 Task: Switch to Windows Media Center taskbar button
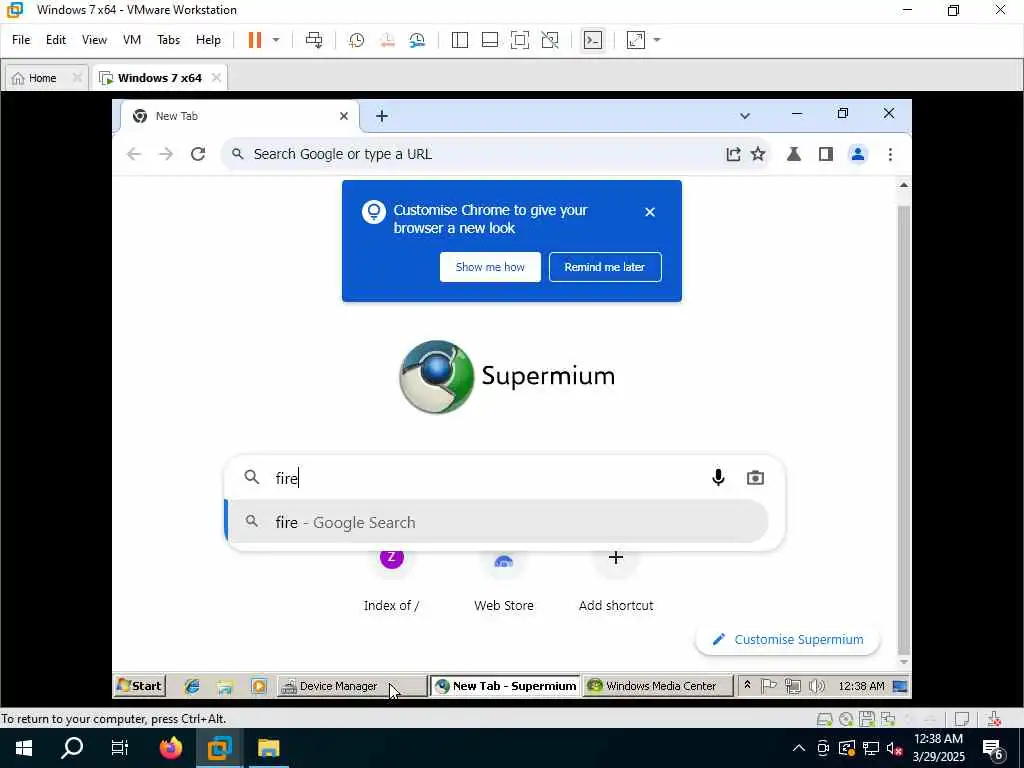(x=657, y=686)
